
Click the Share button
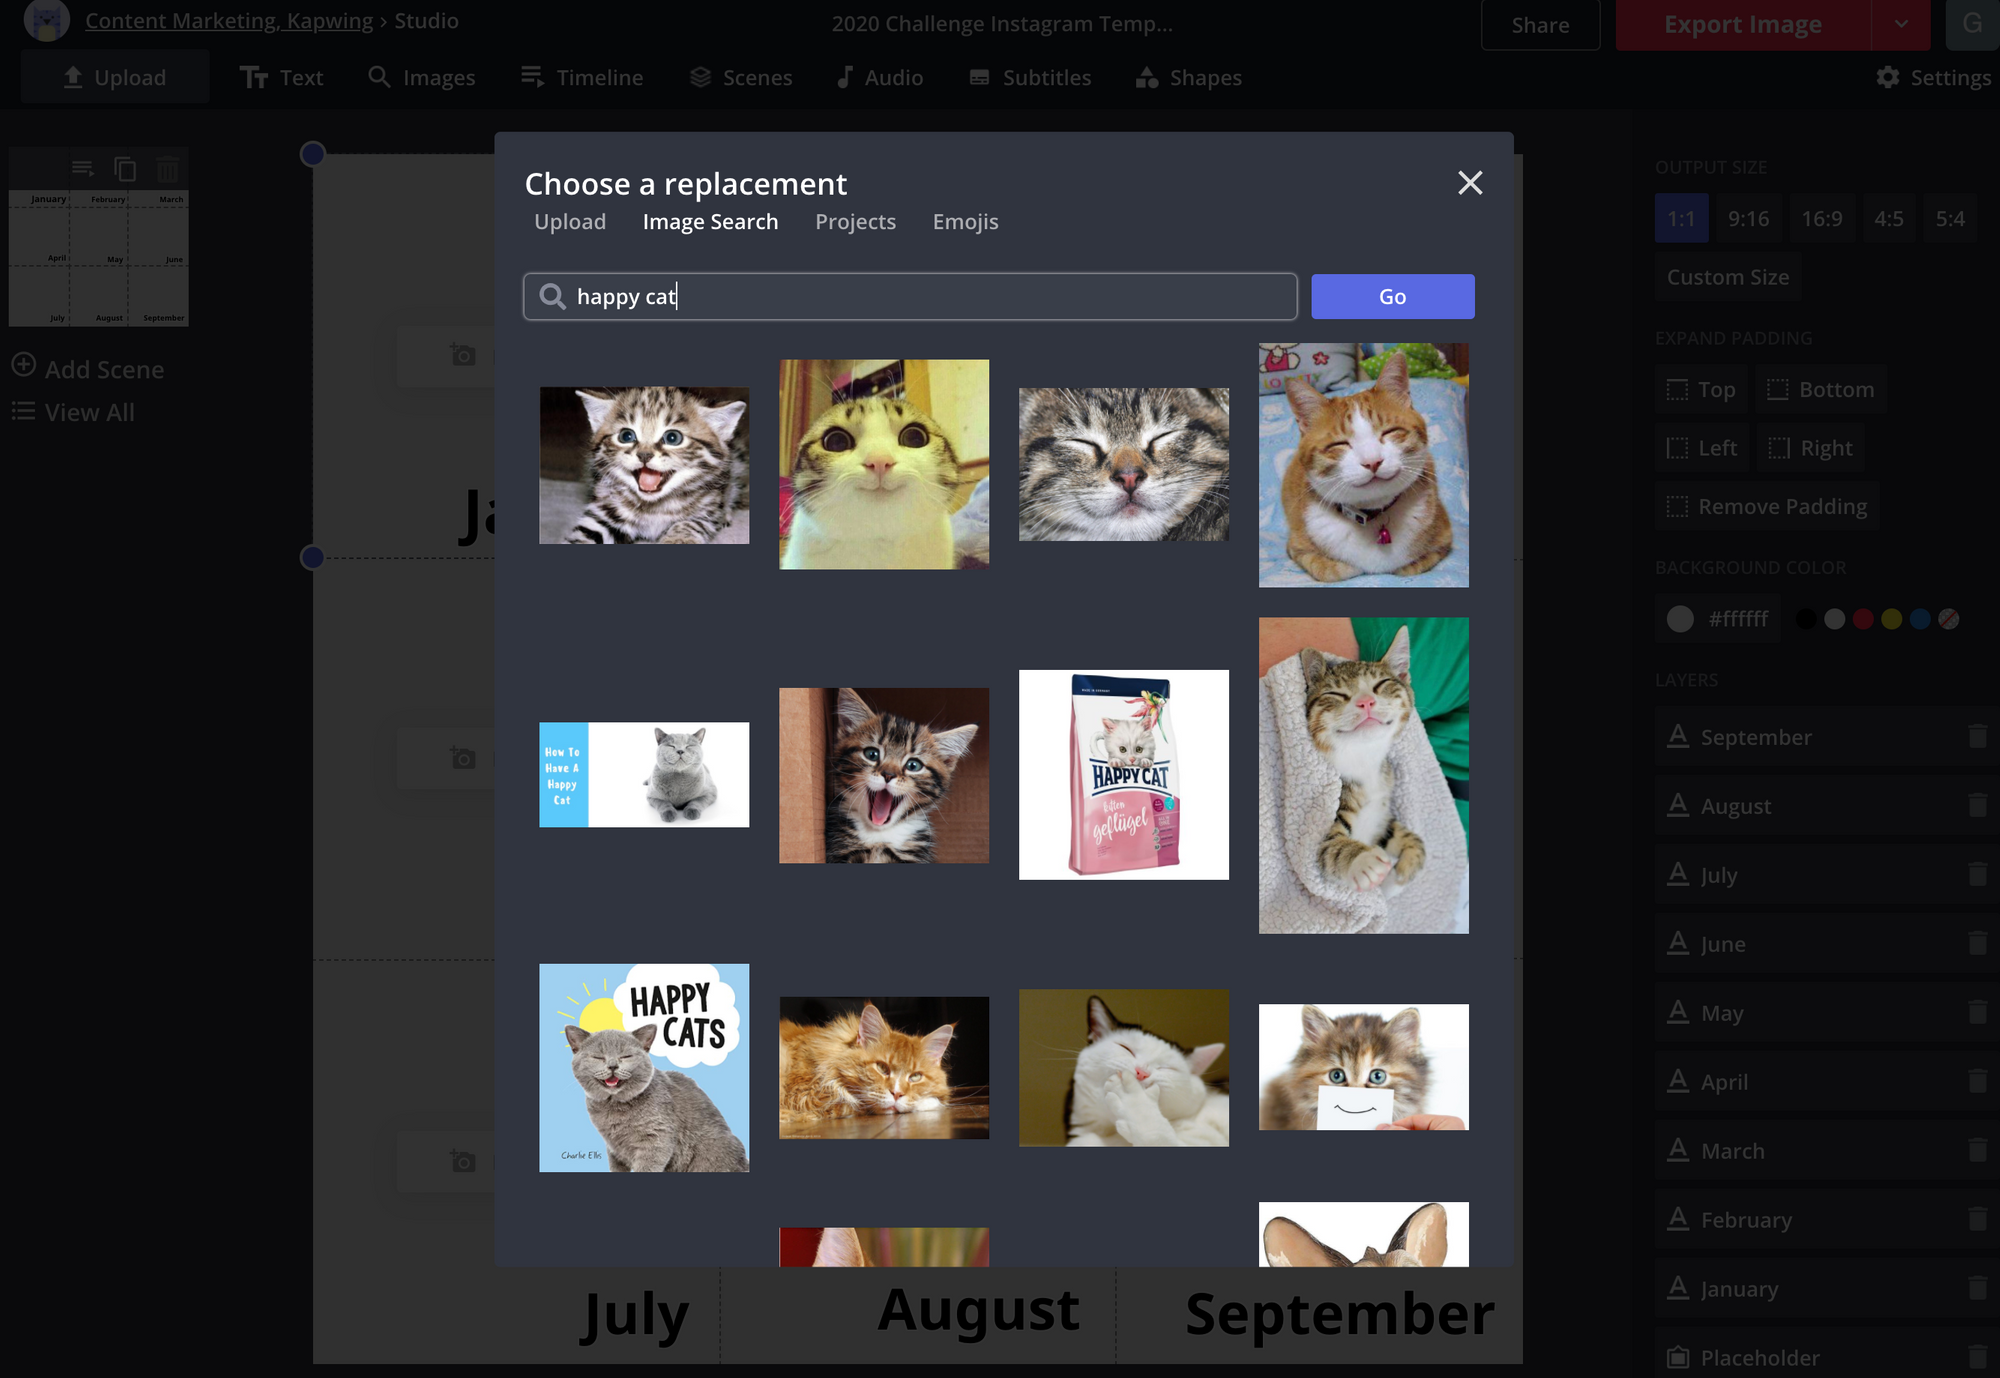coord(1539,25)
